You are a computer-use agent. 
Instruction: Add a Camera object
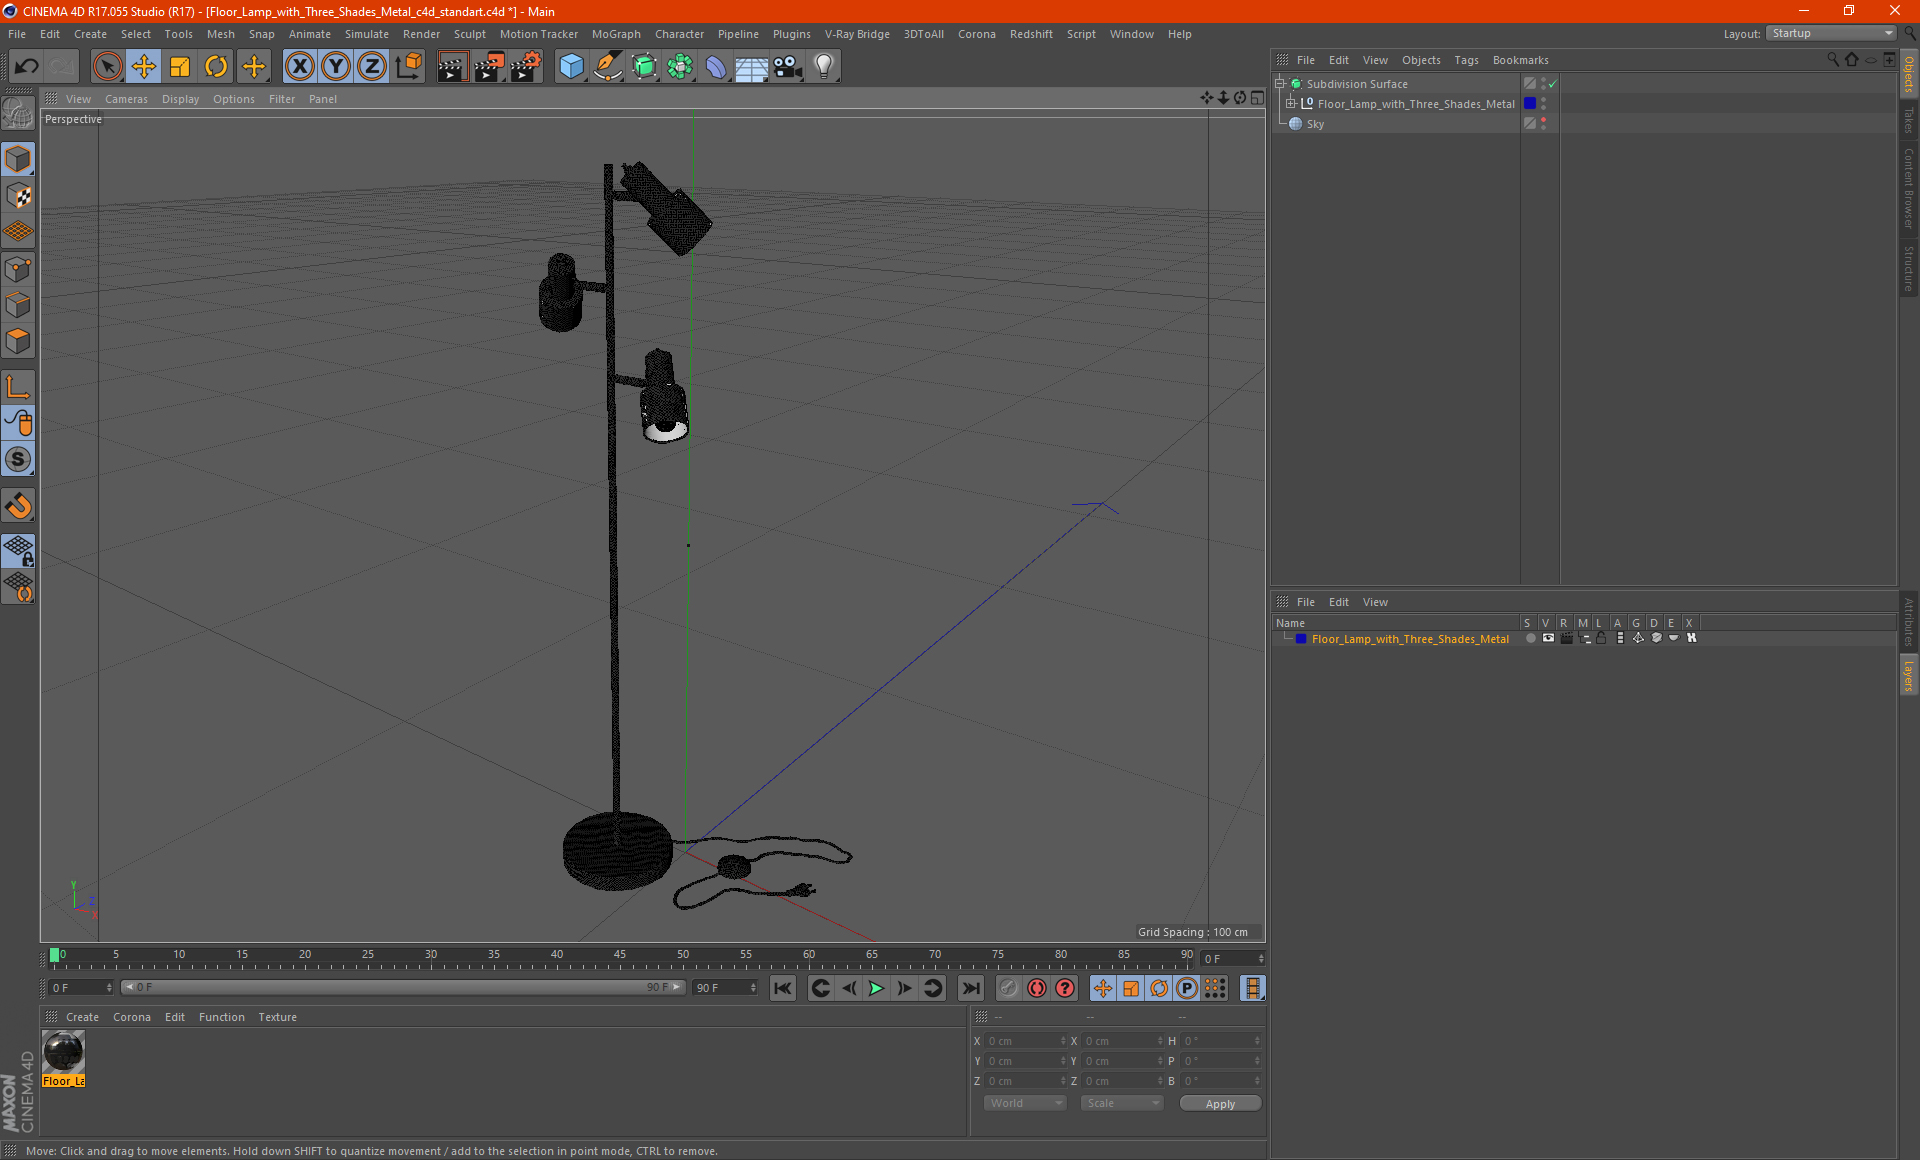pos(788,67)
